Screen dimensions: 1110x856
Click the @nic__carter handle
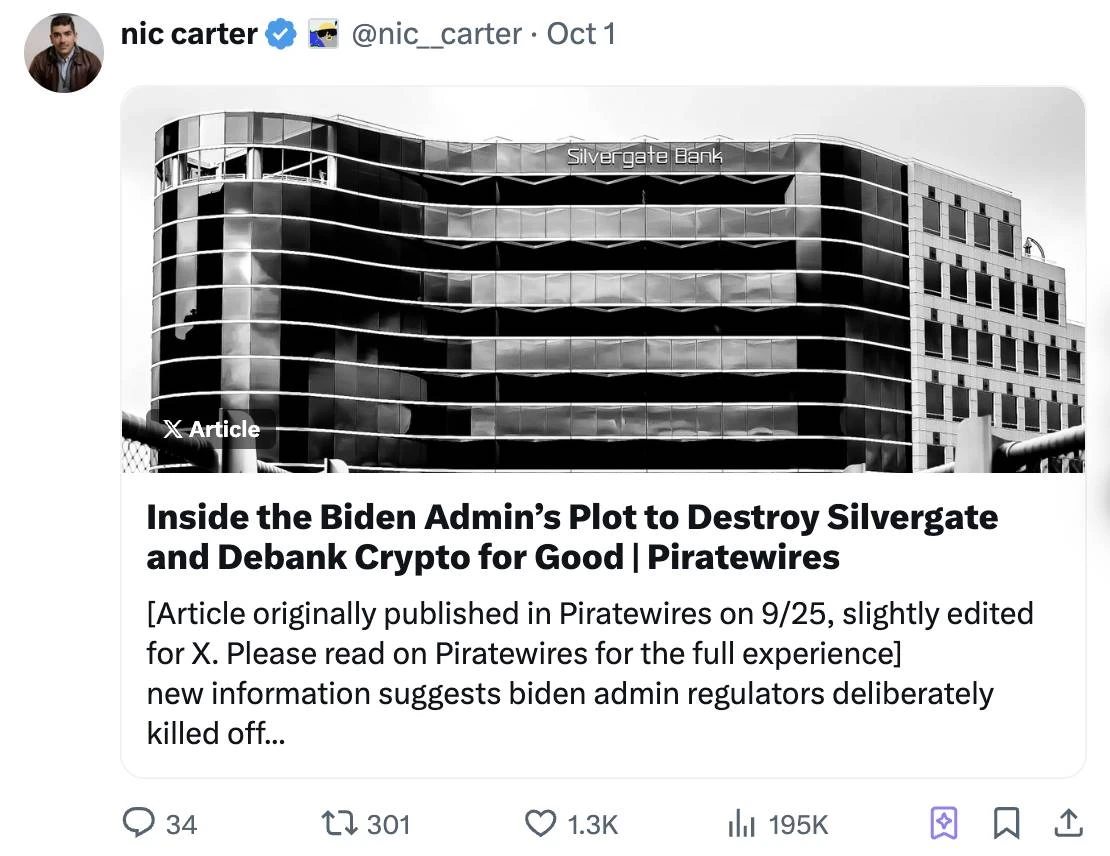(x=436, y=34)
